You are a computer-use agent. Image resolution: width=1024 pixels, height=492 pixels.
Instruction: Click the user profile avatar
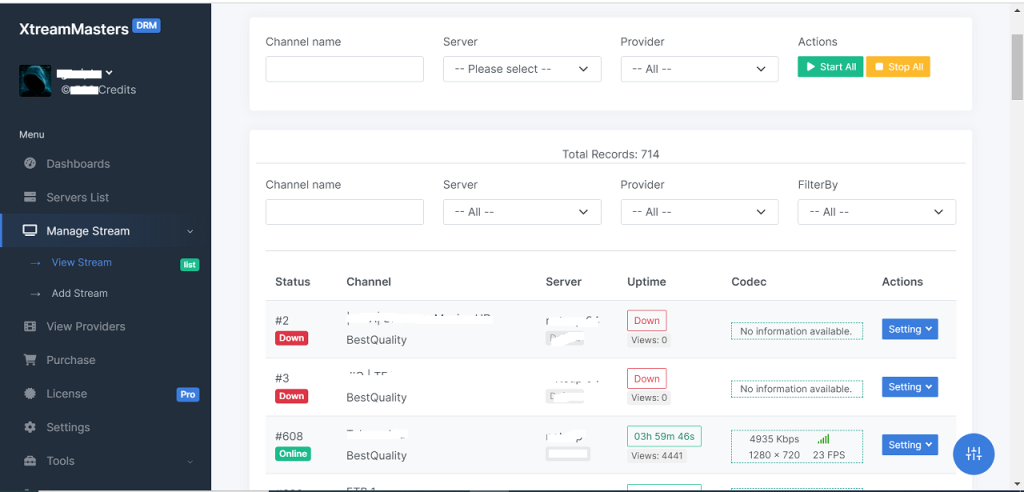tap(35, 81)
